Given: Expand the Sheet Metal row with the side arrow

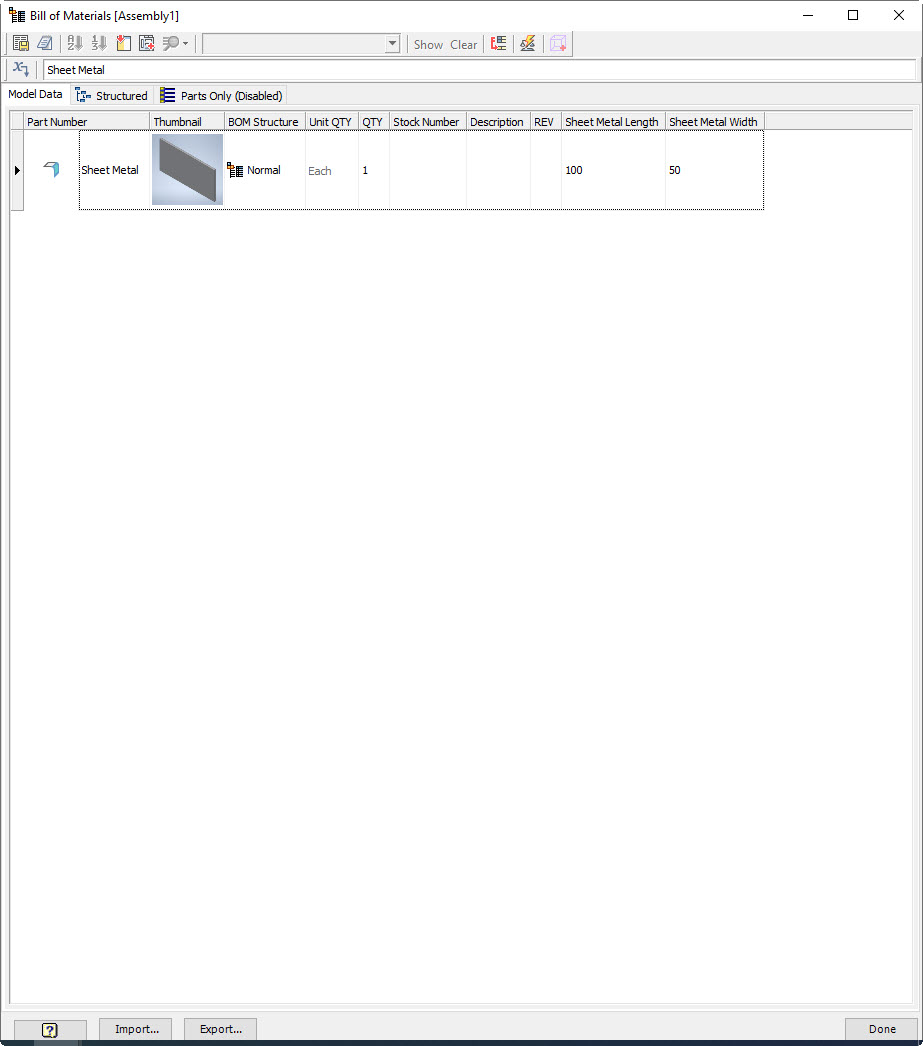Looking at the screenshot, I should (17, 170).
